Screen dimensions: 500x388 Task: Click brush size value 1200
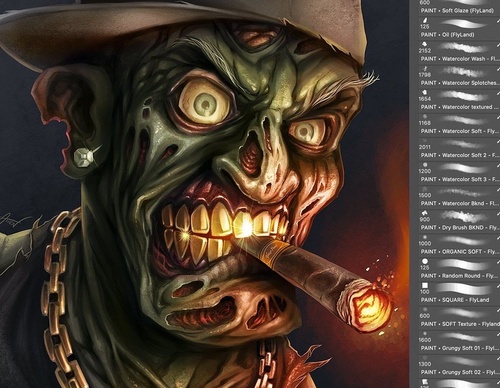(425, 171)
